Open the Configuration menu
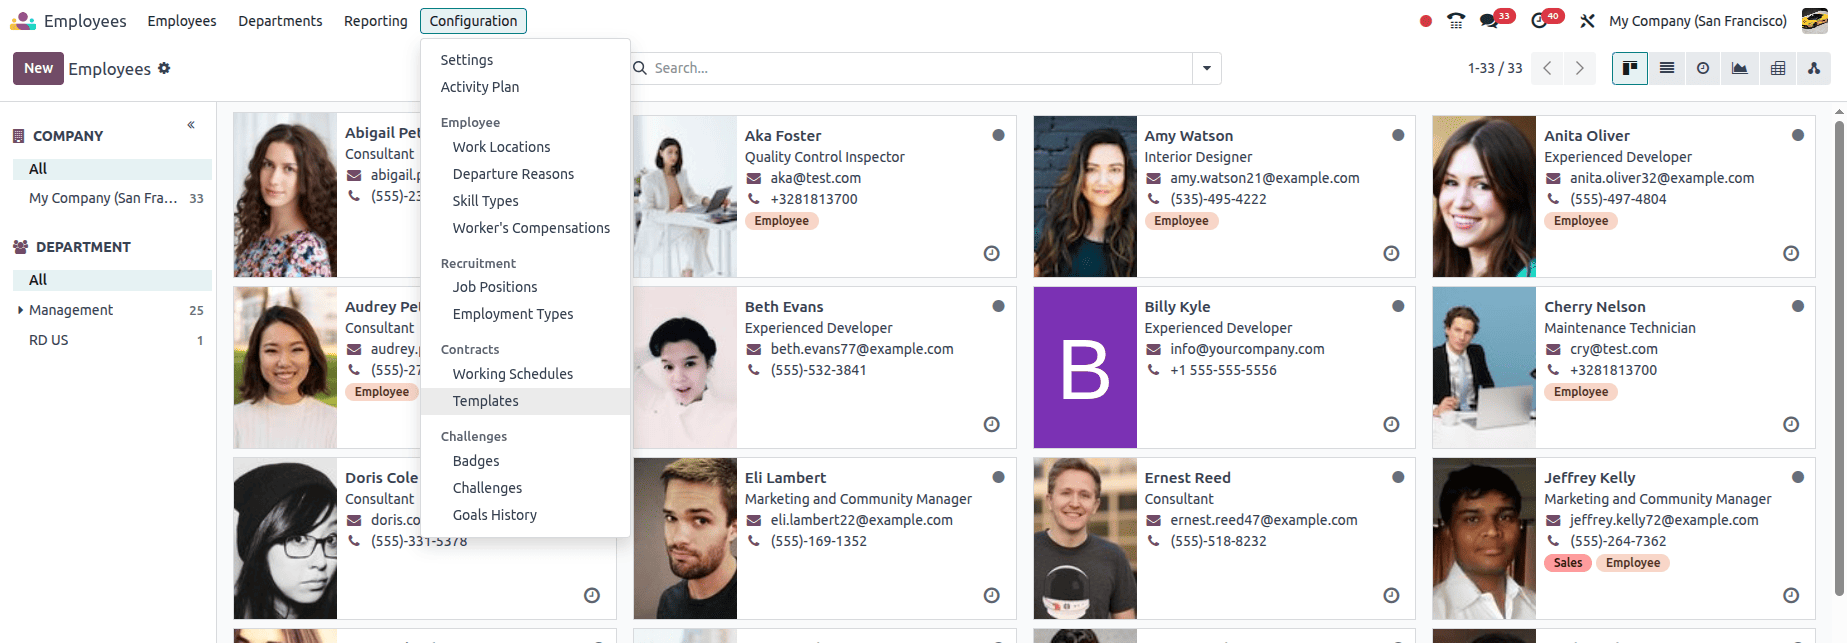 coord(473,21)
